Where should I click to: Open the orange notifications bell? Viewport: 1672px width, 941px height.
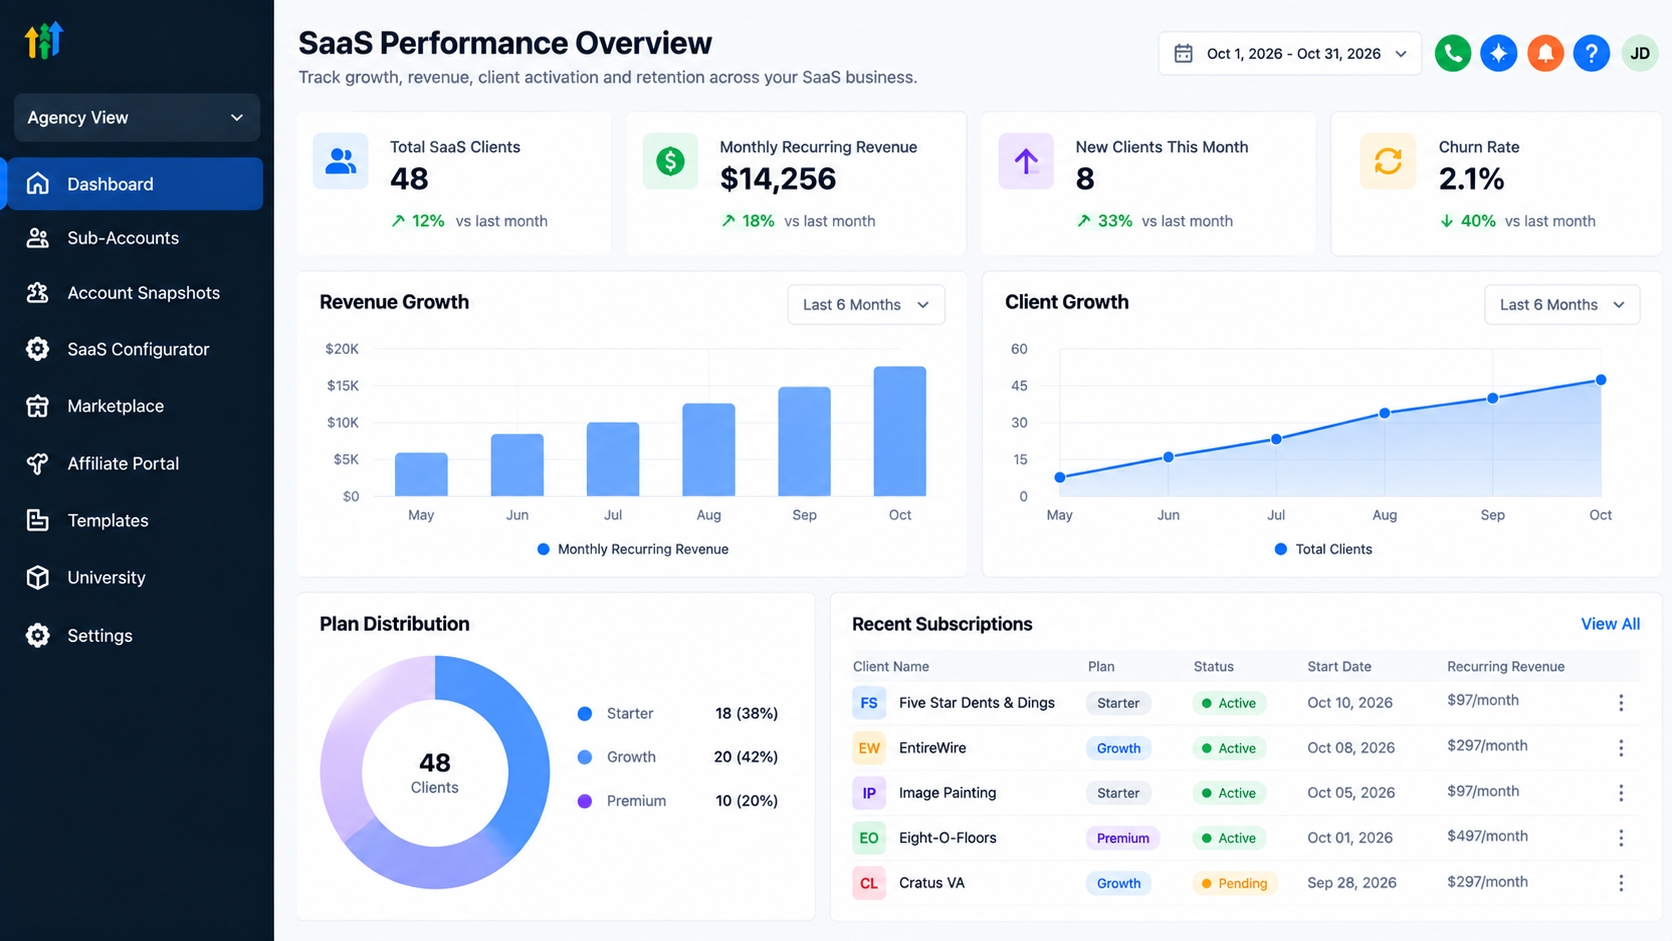click(1545, 53)
